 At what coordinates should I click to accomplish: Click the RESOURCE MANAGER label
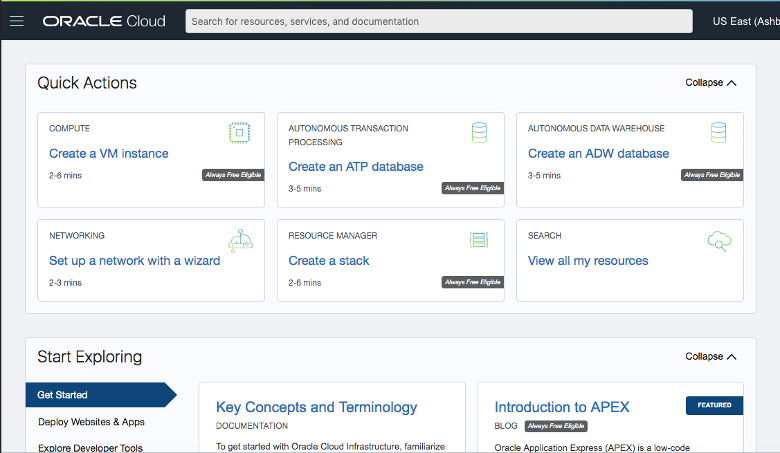[333, 236]
